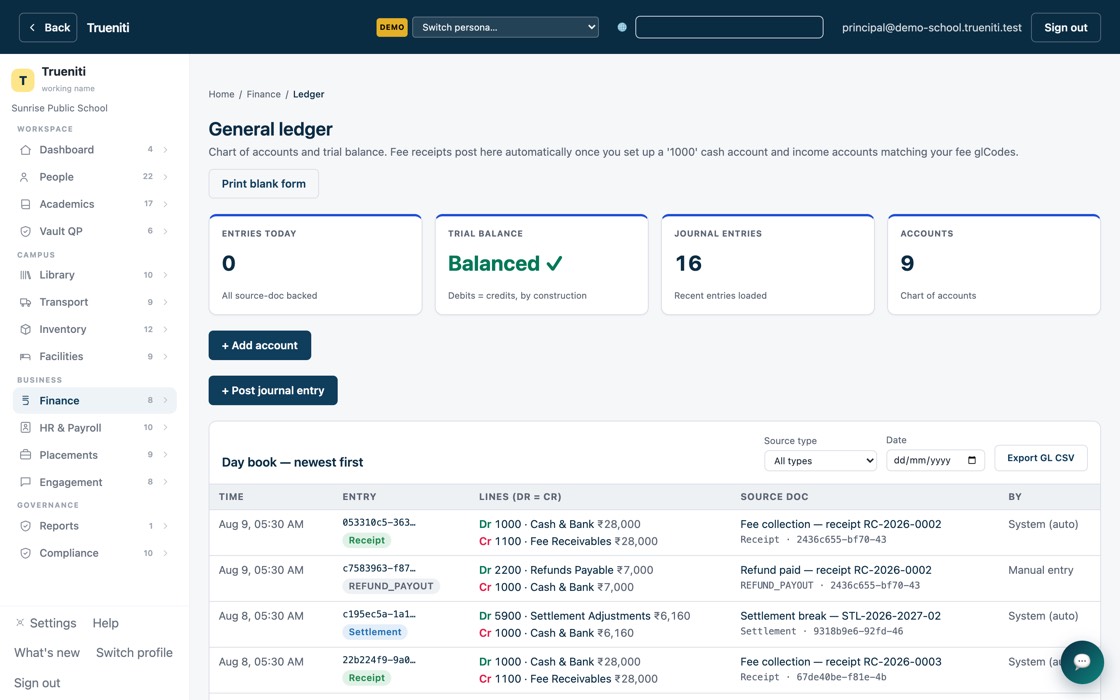Click Settlement break STL-2026-2027-02
The image size is (1120, 700).
[840, 616]
